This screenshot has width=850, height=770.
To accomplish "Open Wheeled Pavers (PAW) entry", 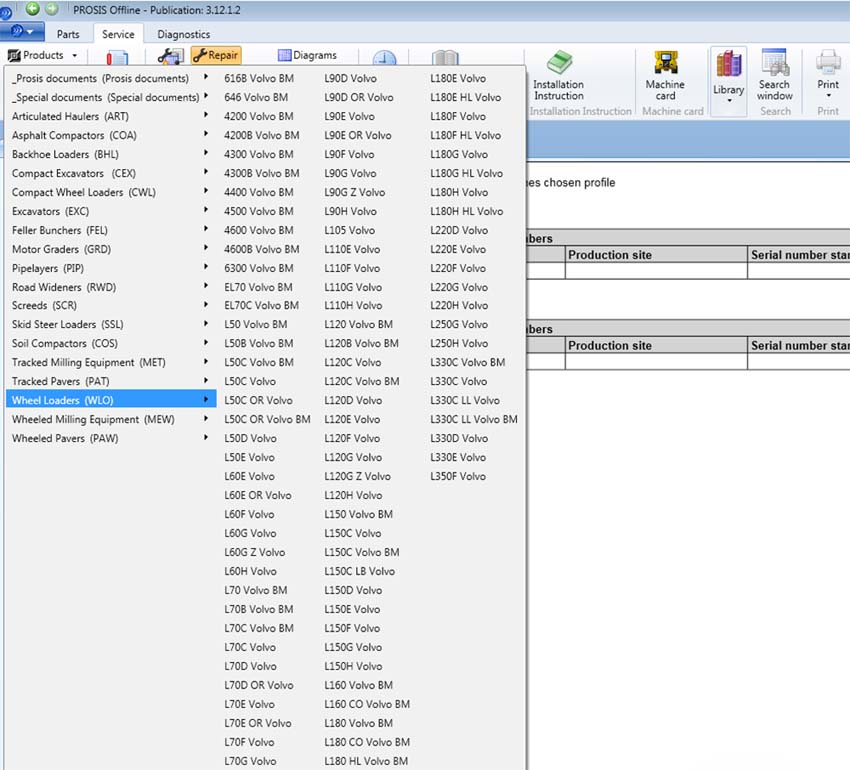I will tap(110, 438).
